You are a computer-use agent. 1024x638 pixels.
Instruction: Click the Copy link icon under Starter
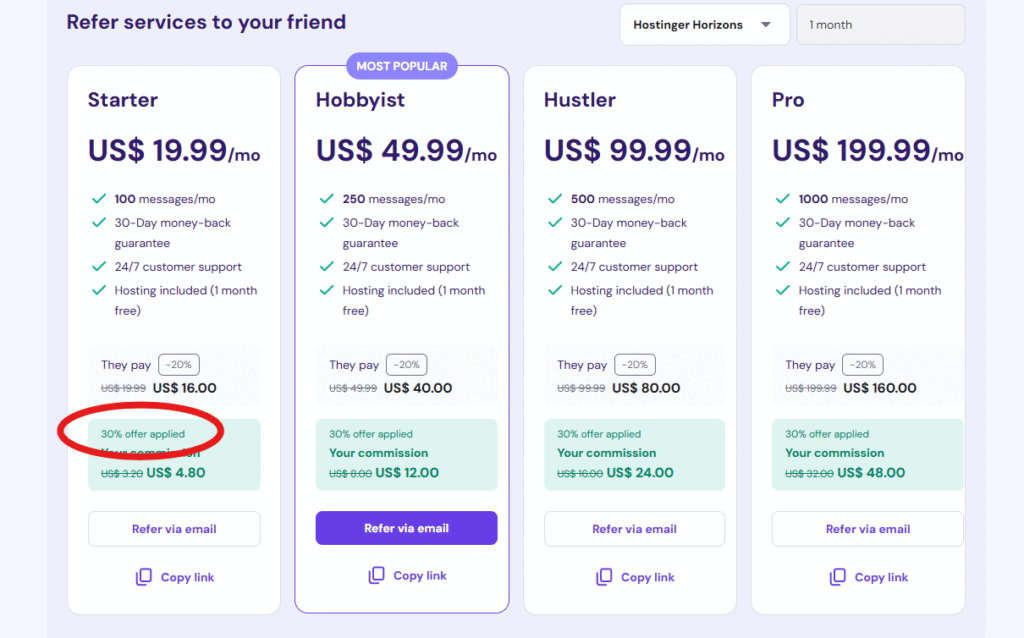(144, 576)
